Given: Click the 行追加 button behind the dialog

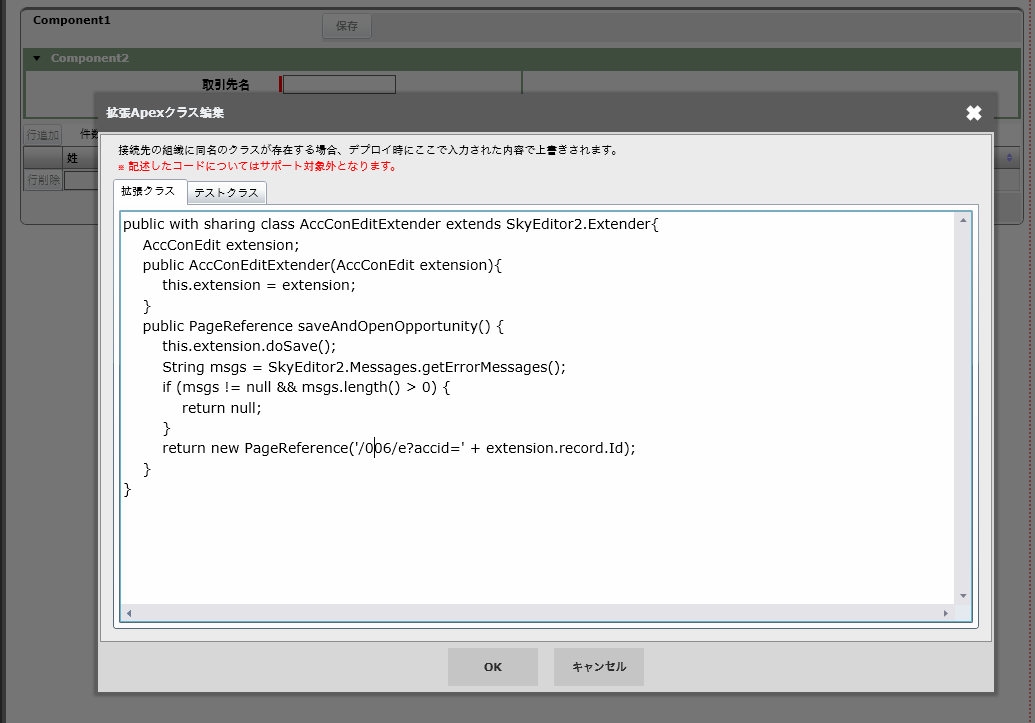Looking at the screenshot, I should (43, 135).
